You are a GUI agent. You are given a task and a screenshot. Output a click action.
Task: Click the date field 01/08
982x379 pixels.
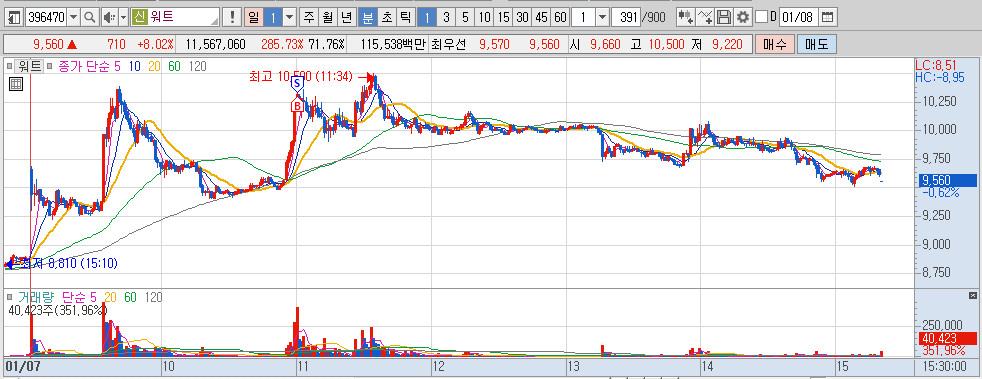tap(799, 18)
